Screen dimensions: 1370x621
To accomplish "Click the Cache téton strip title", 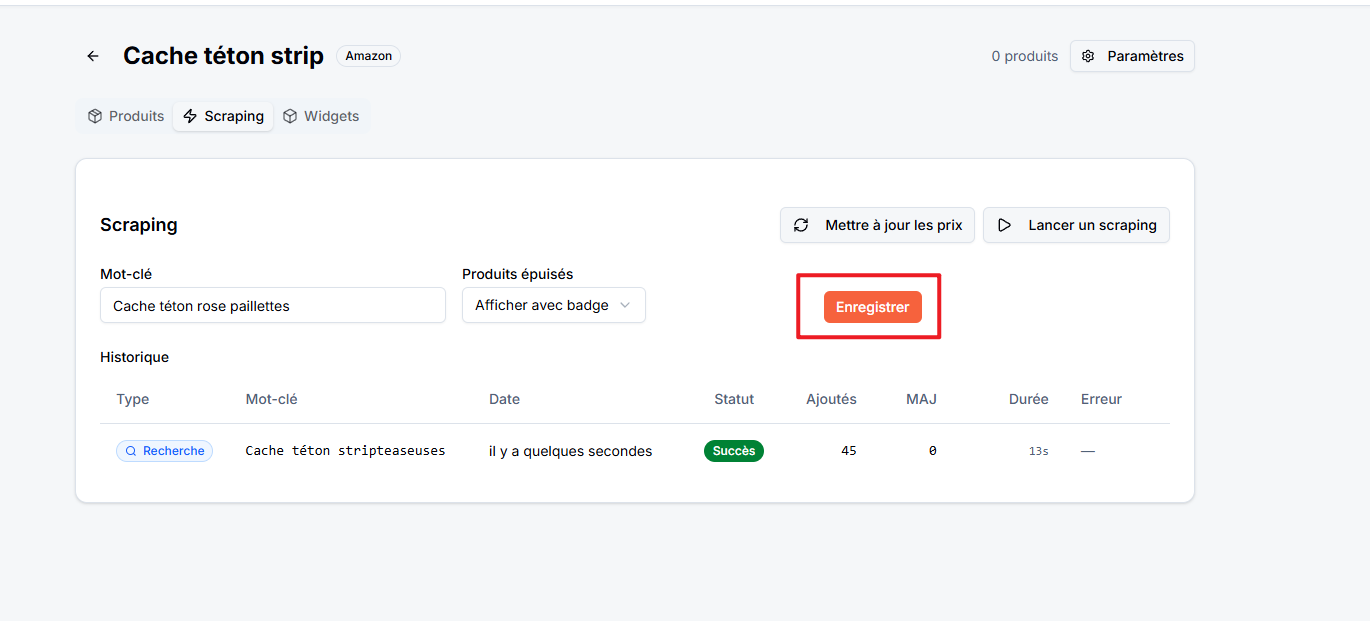I will tap(223, 56).
